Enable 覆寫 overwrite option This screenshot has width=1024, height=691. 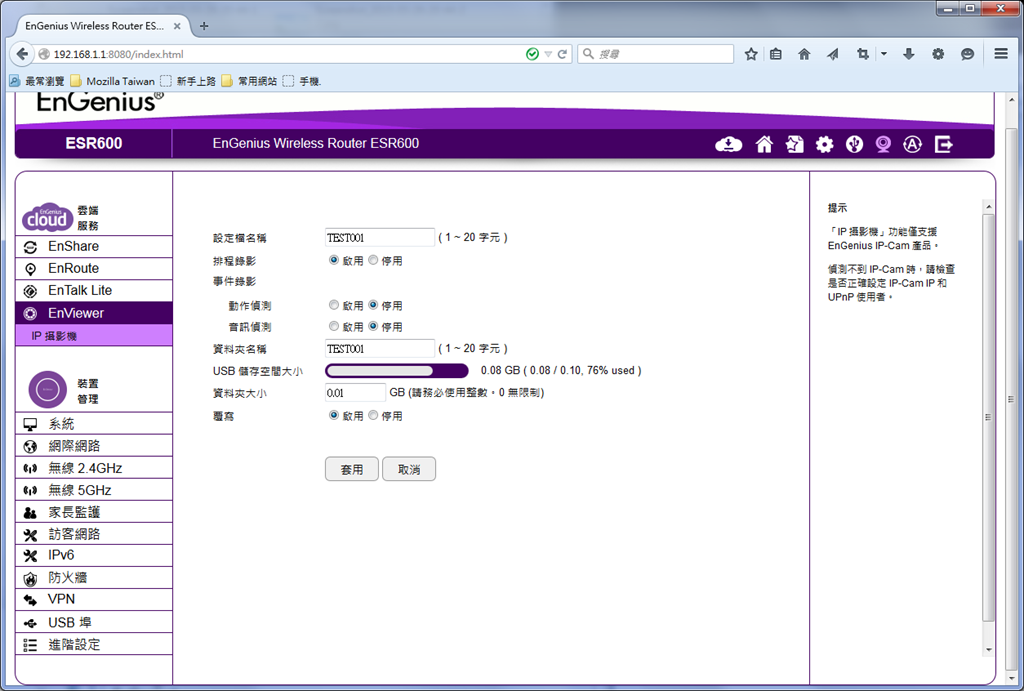coord(334,415)
